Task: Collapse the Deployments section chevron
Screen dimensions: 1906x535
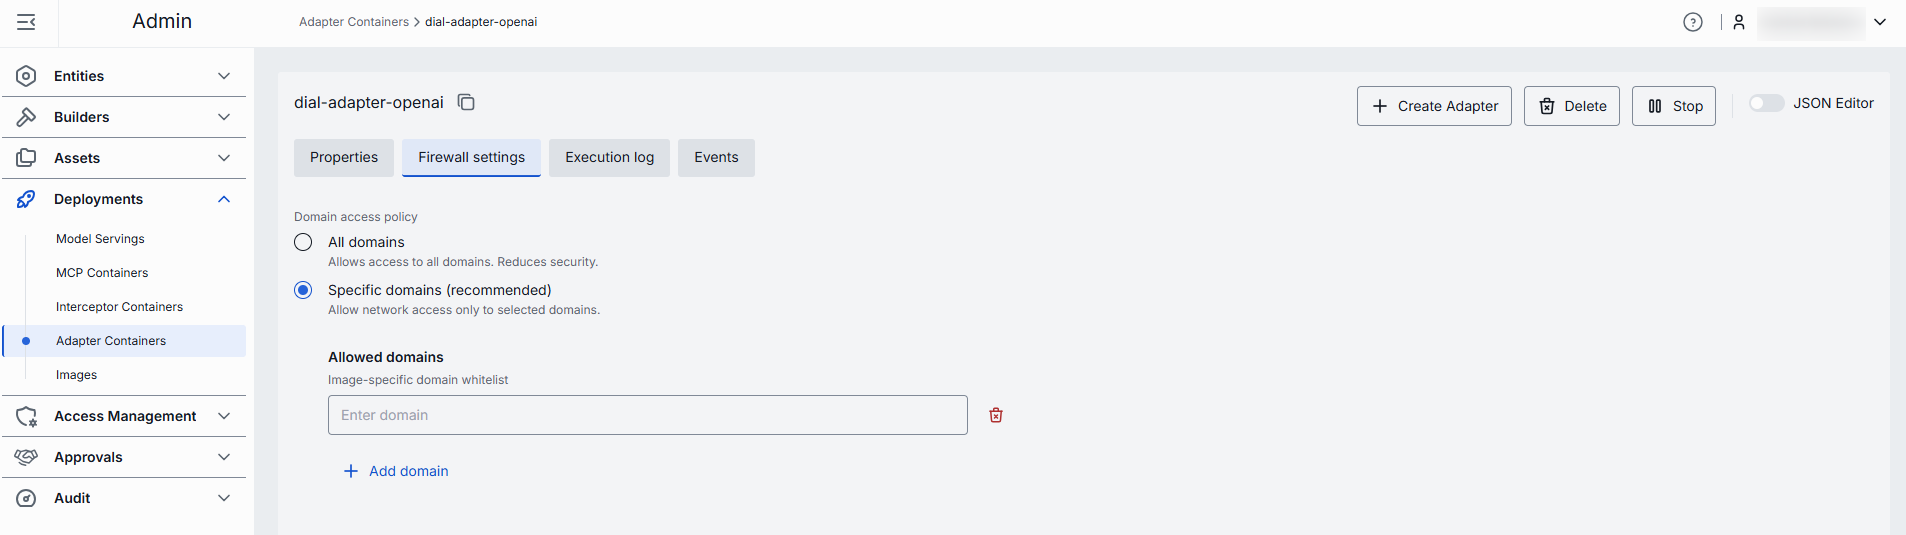Action: coord(224,199)
